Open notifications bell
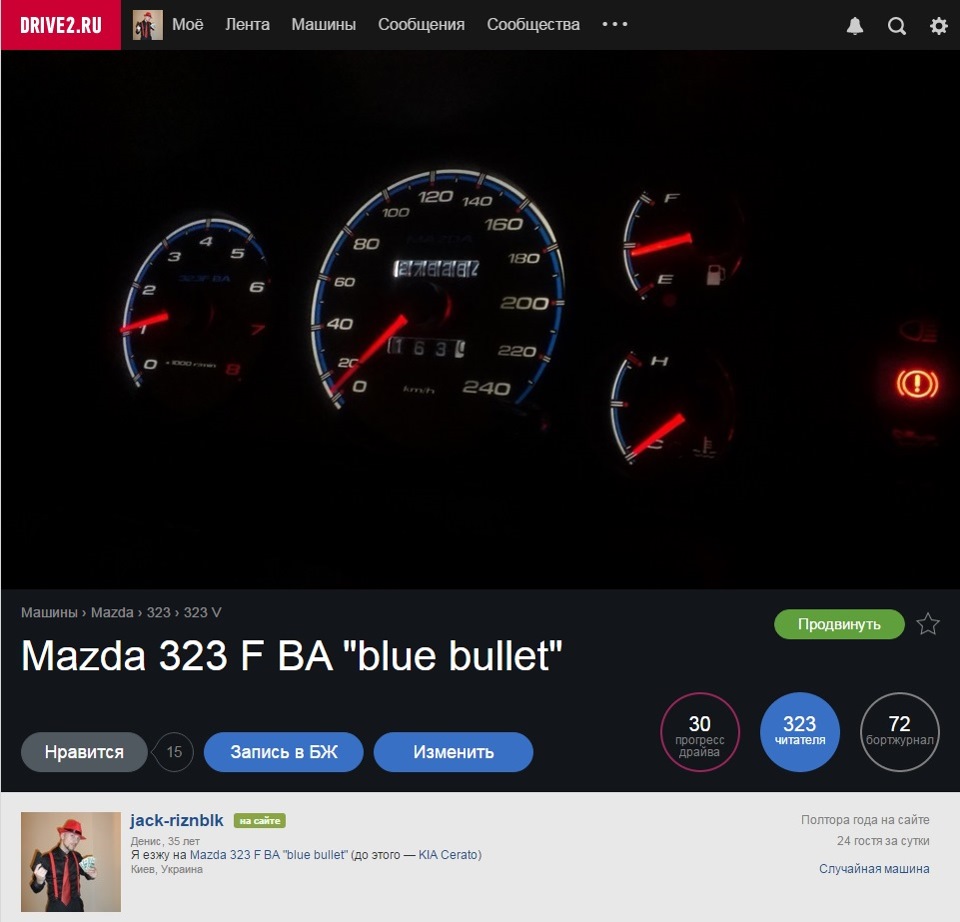The image size is (960, 922). pos(855,26)
